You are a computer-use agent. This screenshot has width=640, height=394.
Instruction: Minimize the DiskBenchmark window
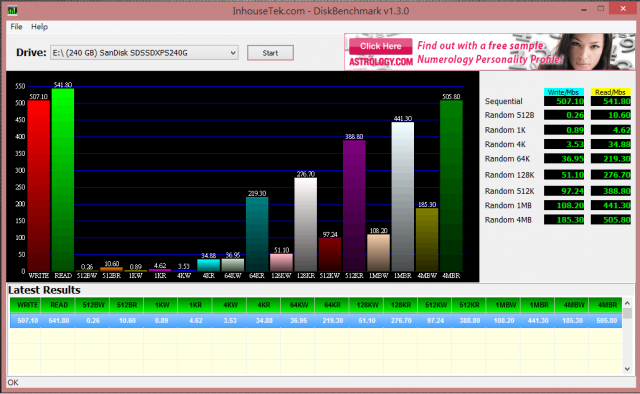584,9
